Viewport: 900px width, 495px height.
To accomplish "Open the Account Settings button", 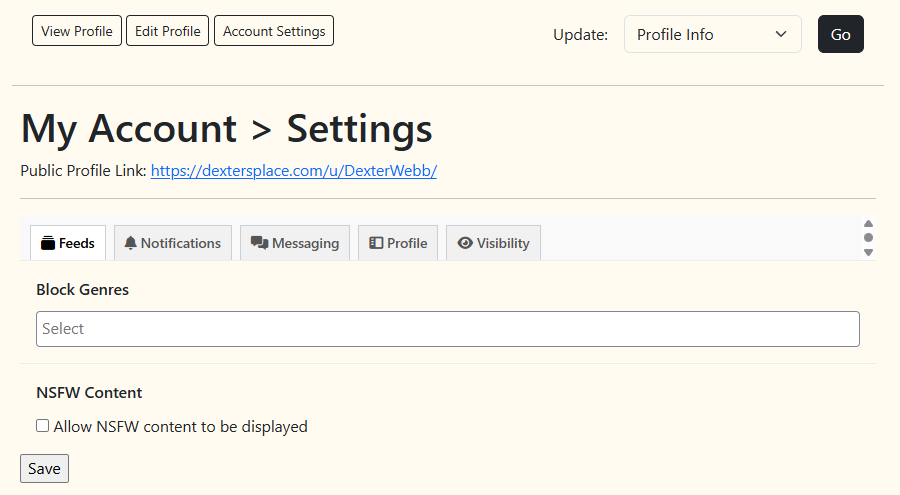I will coord(274,31).
